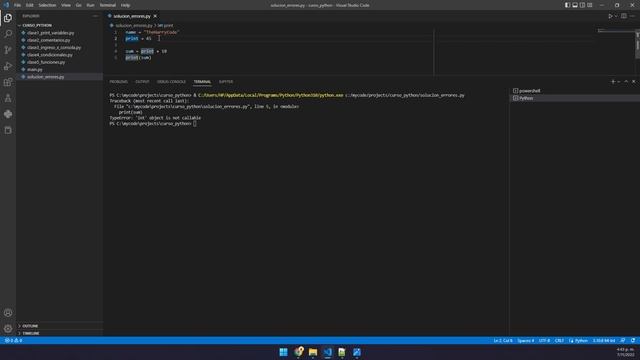This screenshot has height=360, width=640.
Task: Split the editor to the right
Action: click(x=624, y=16)
